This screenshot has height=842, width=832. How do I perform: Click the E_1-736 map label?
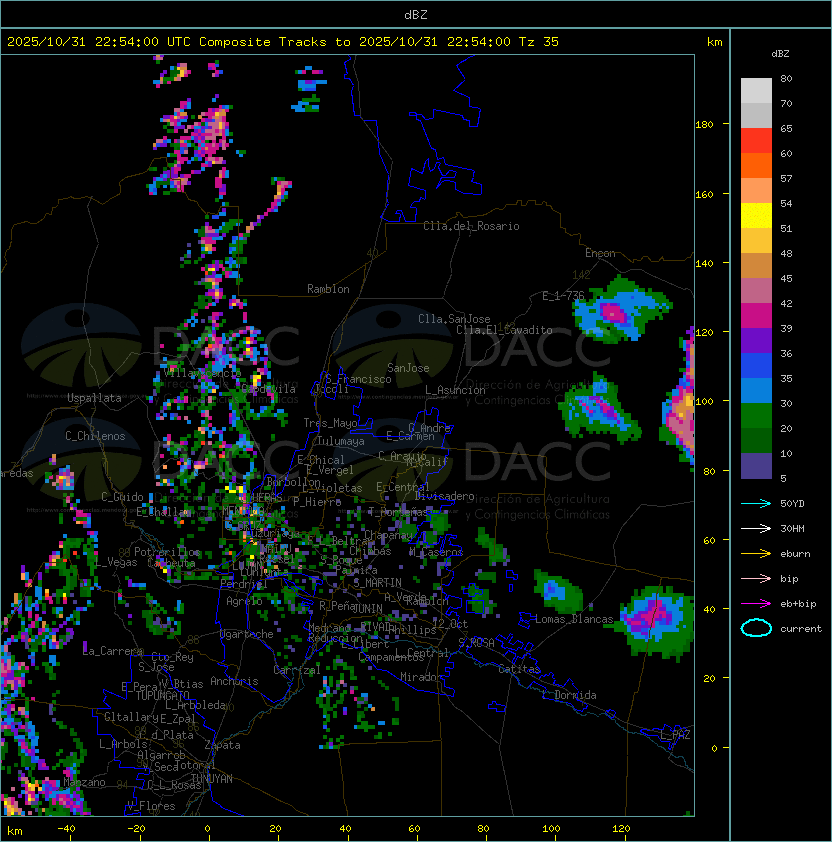(x=563, y=296)
